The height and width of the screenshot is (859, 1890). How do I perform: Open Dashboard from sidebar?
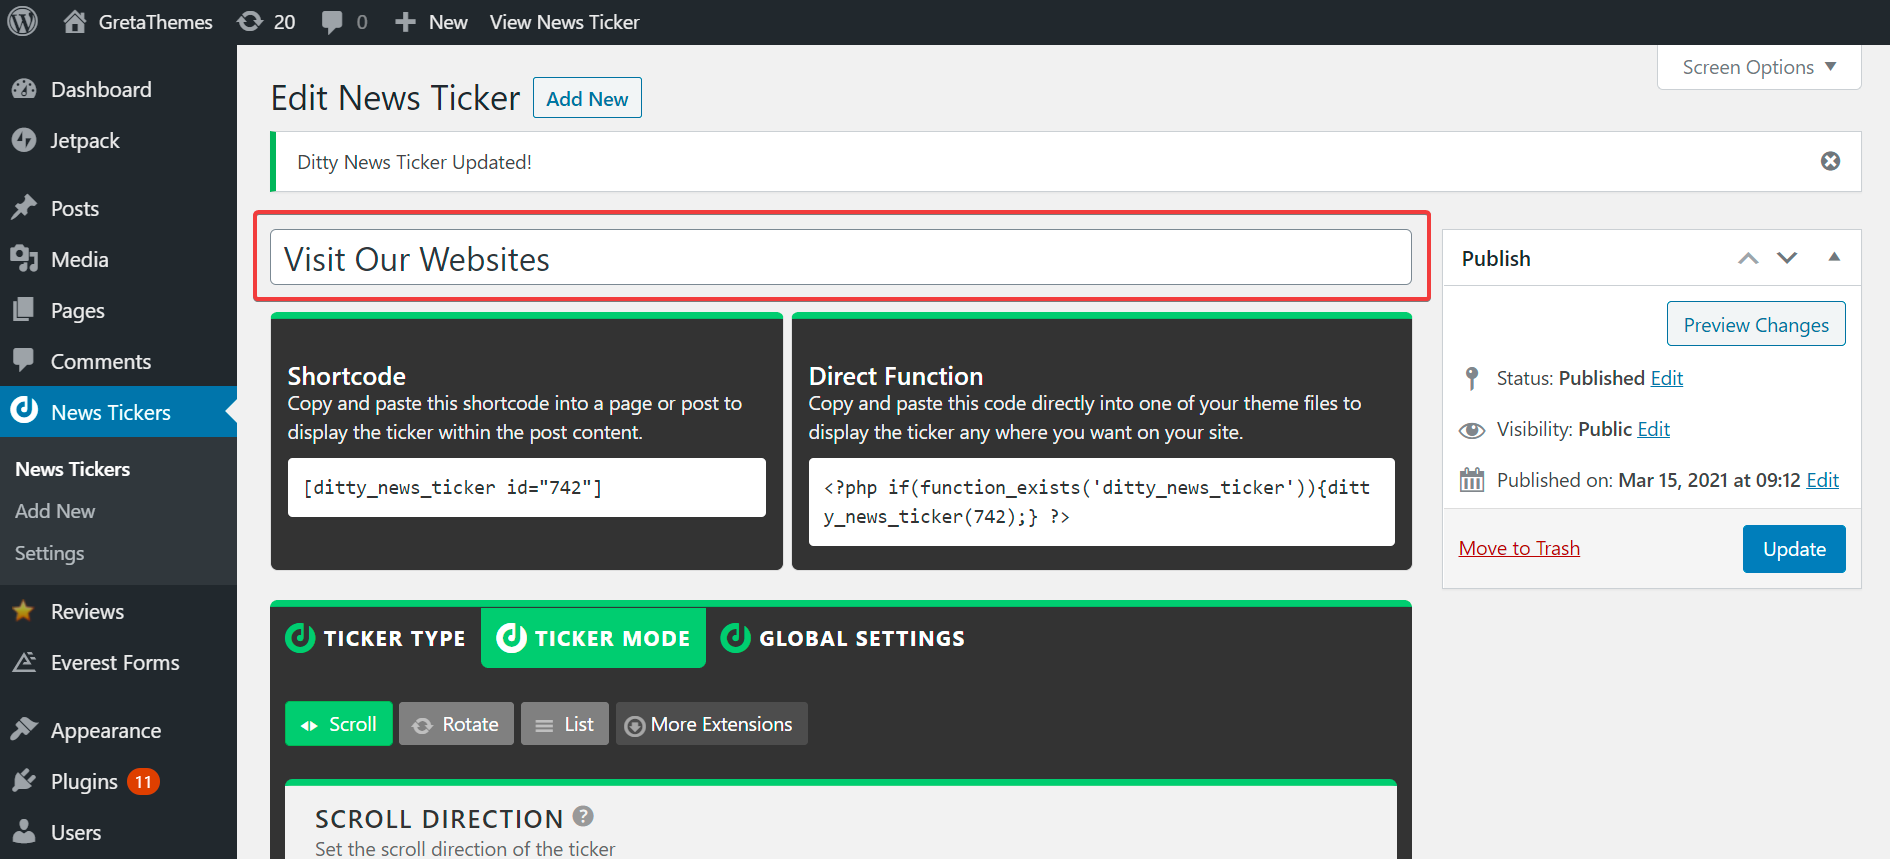click(x=101, y=89)
